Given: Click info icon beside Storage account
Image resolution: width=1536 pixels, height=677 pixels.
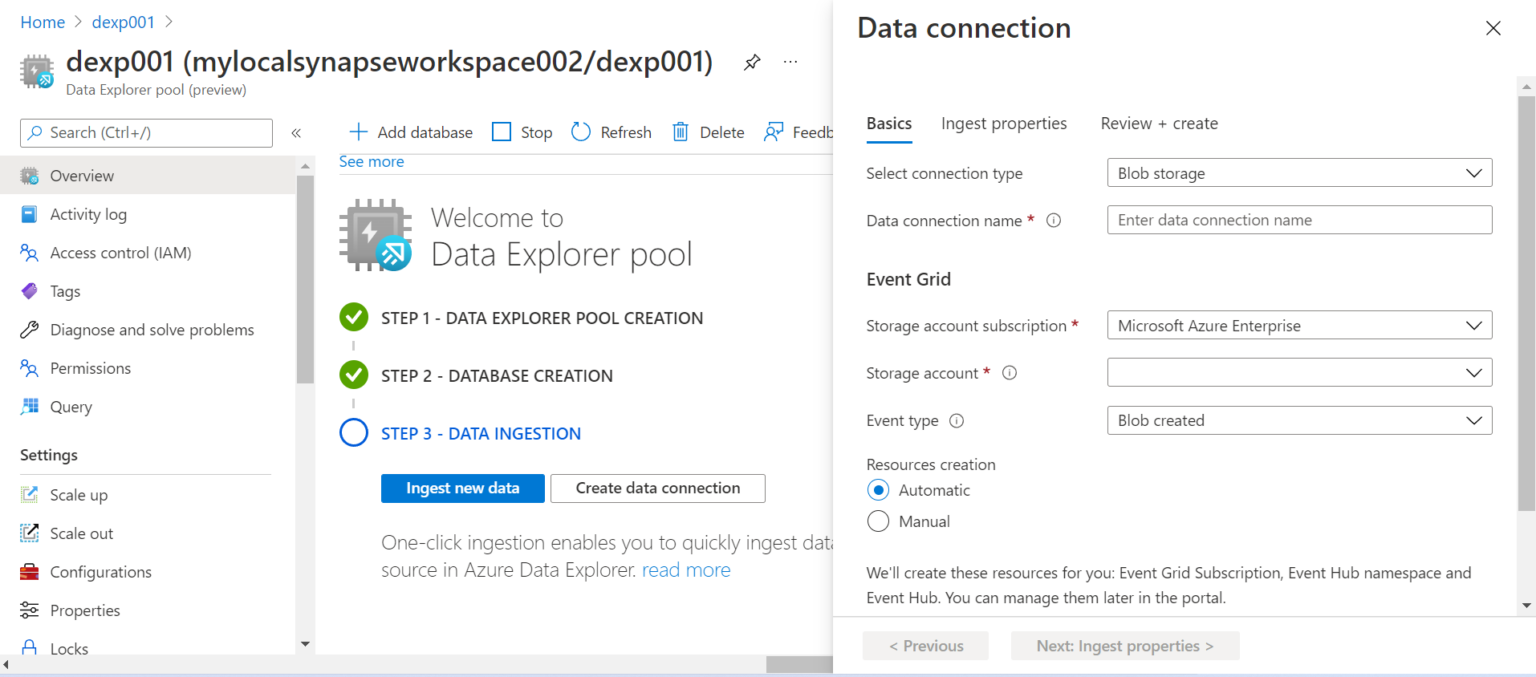Looking at the screenshot, I should click(1009, 373).
